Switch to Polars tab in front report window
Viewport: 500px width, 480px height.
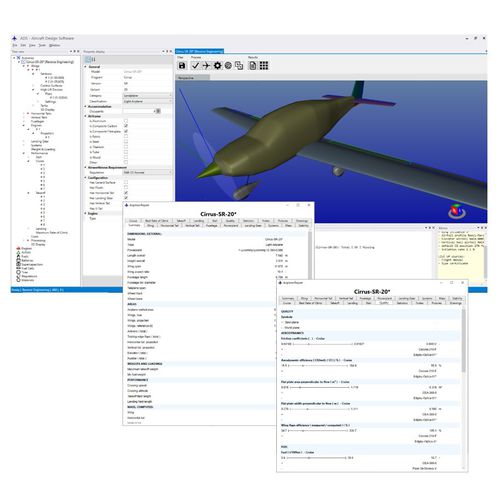click(437, 303)
